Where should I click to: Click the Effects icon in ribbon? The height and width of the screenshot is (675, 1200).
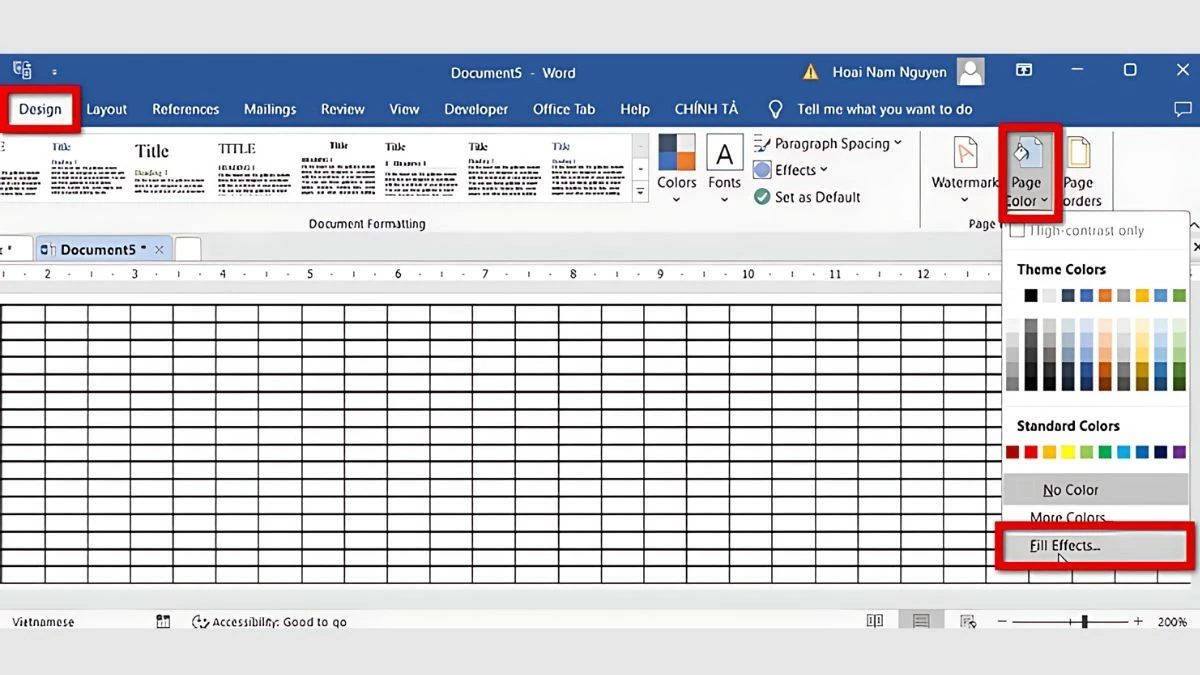coord(762,170)
